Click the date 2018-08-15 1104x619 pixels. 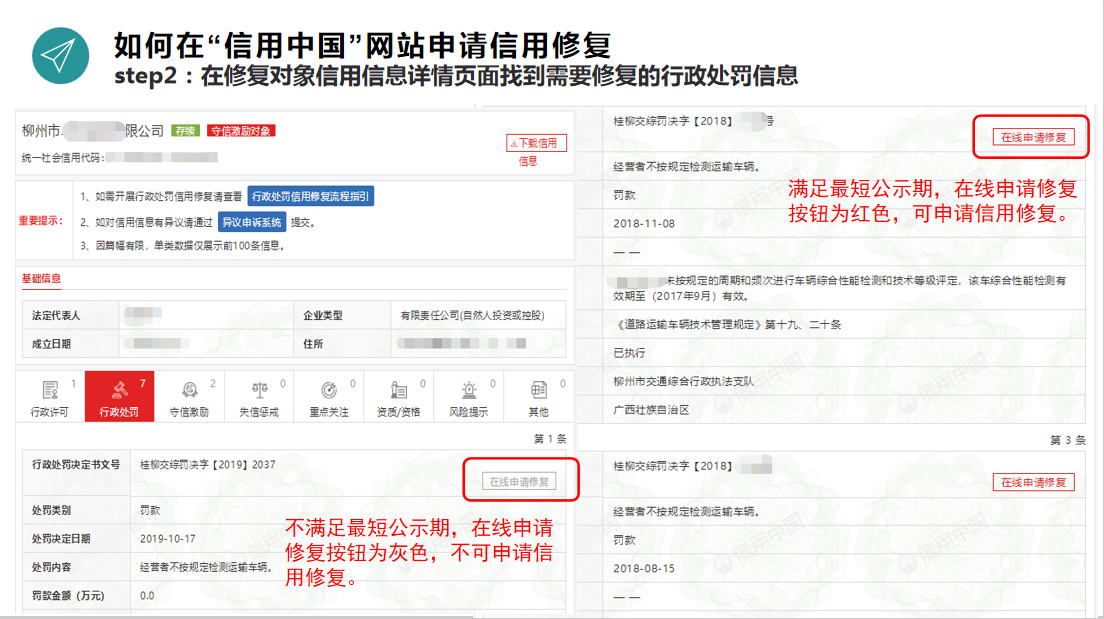[644, 568]
